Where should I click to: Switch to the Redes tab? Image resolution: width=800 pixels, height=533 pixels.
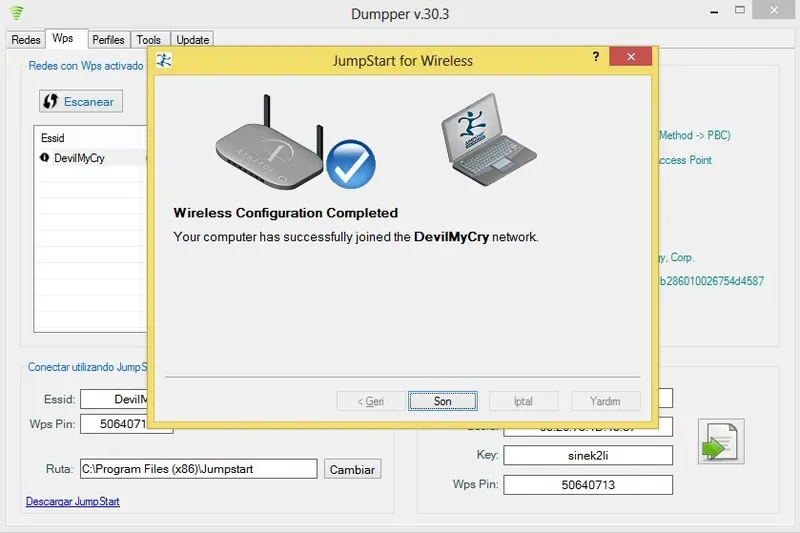pyautogui.click(x=26, y=40)
